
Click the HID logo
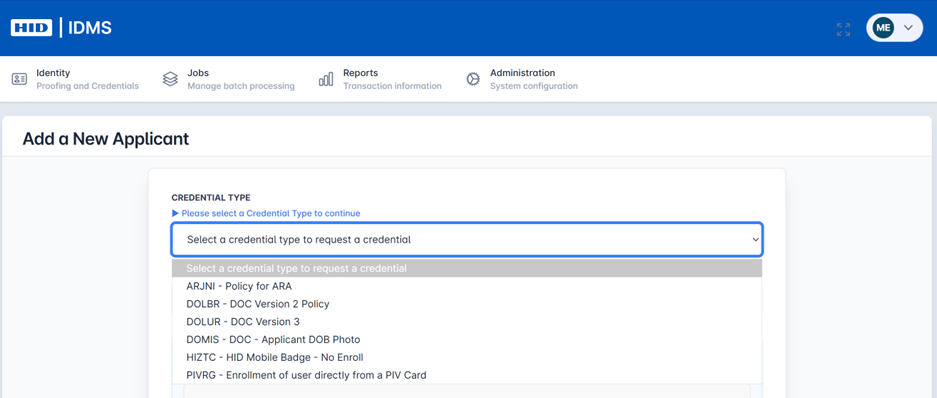pos(31,27)
